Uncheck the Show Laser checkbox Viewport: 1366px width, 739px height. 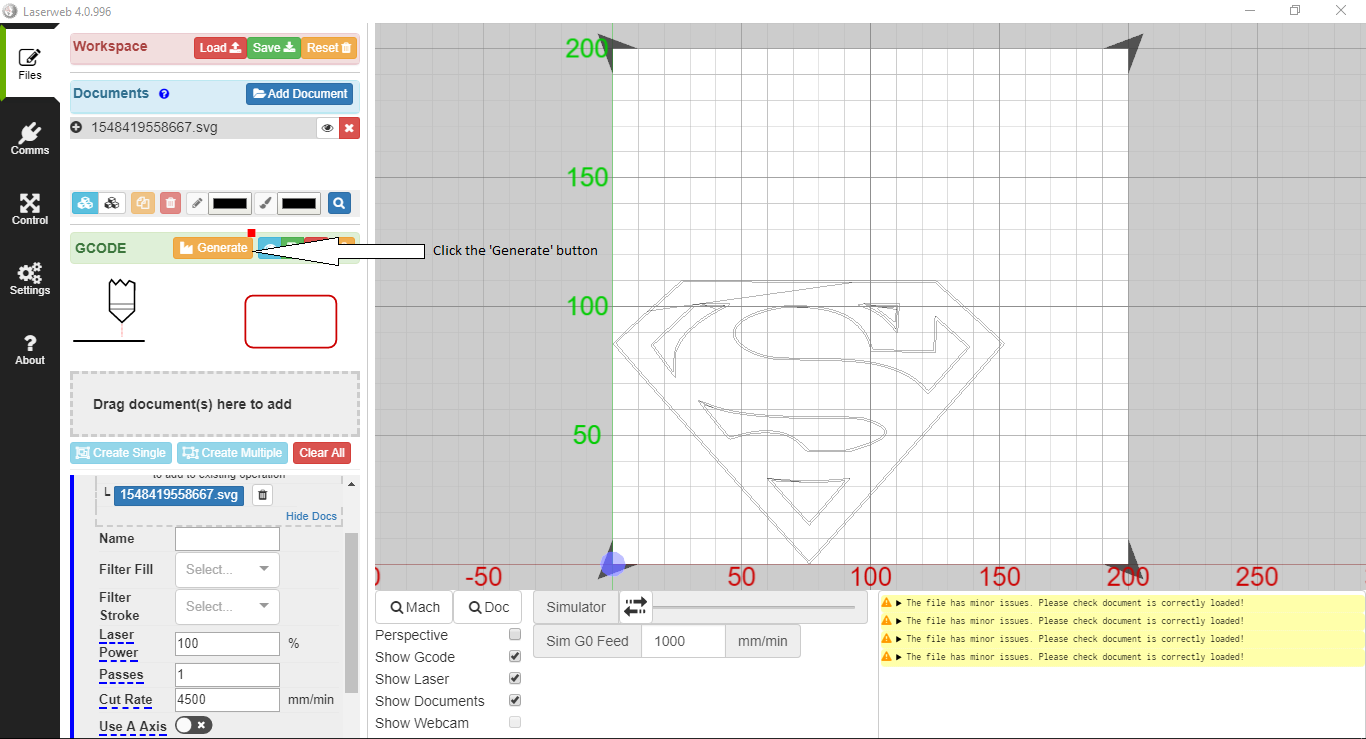(x=515, y=679)
